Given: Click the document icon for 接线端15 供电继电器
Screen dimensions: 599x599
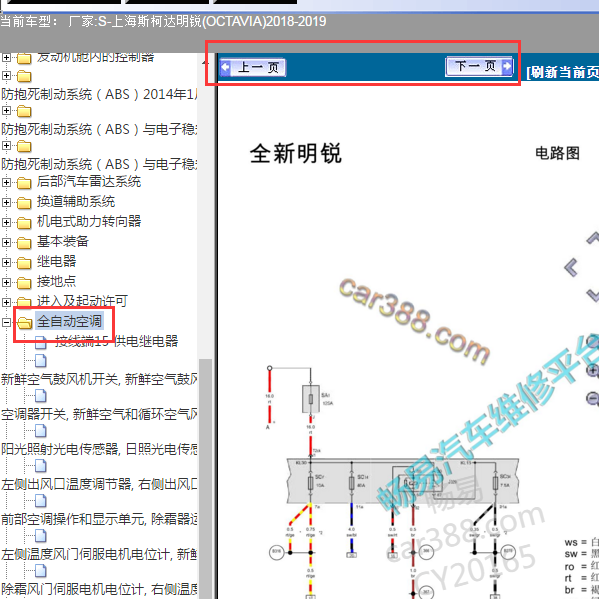Looking at the screenshot, I should tap(40, 342).
